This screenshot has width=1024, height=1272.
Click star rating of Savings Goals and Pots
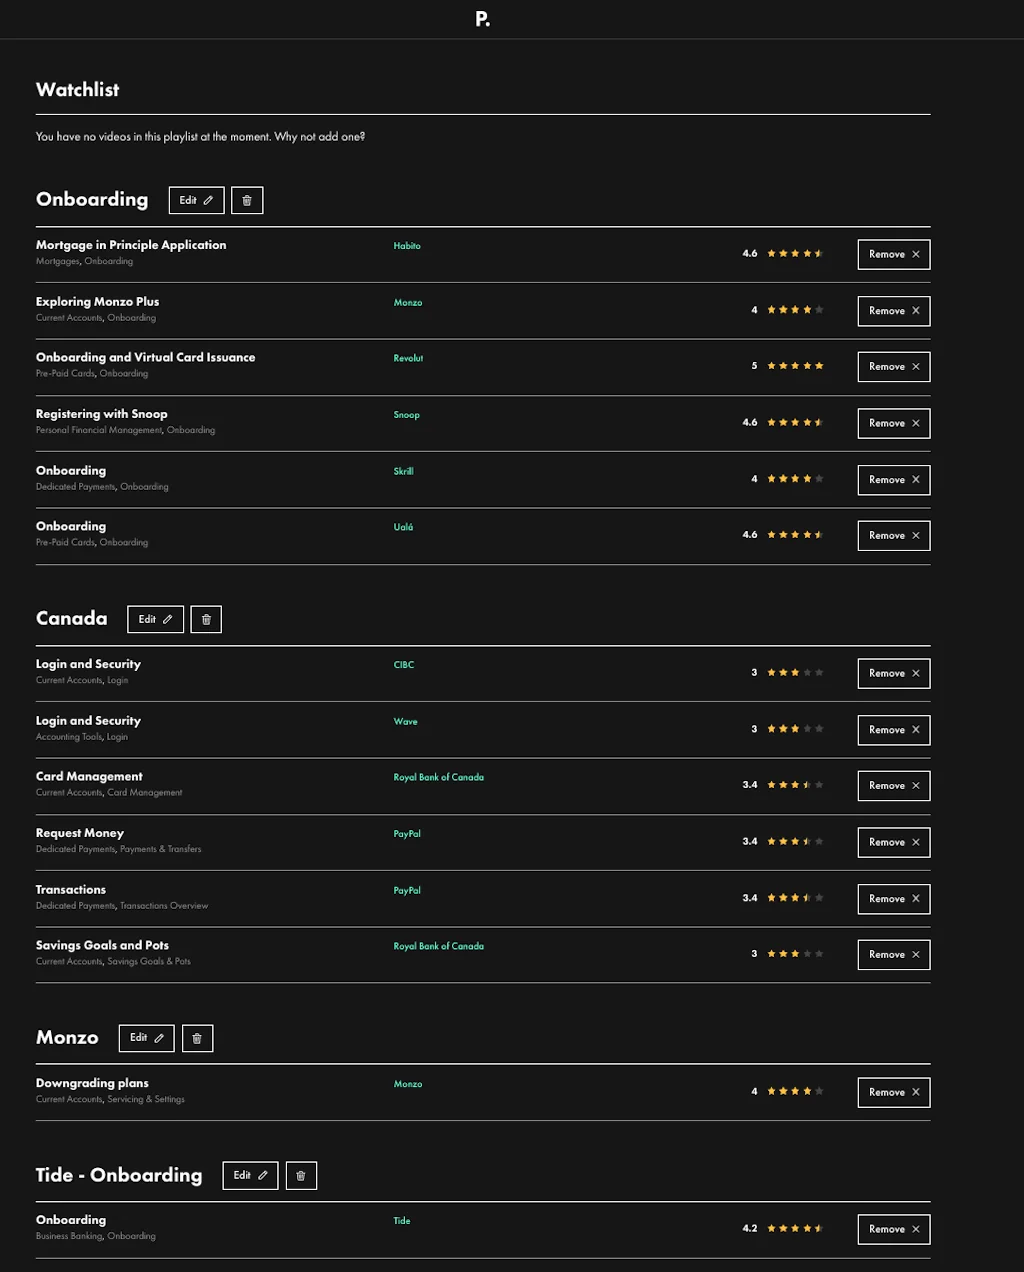[x=795, y=954]
